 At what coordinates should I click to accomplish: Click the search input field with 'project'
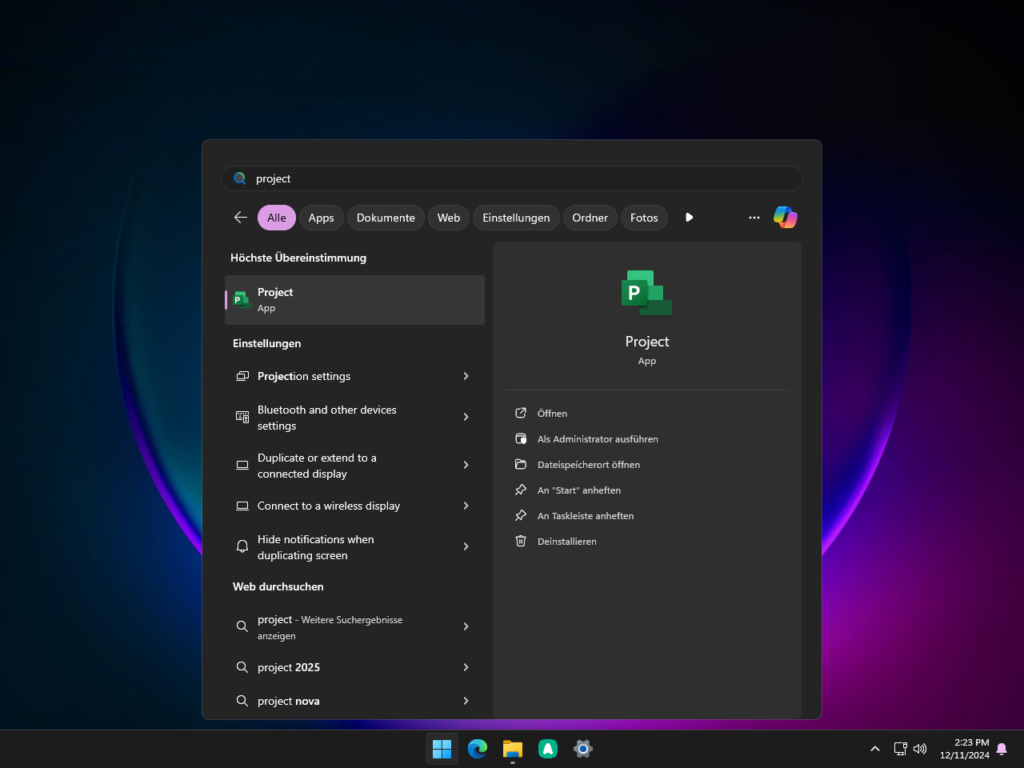512,178
